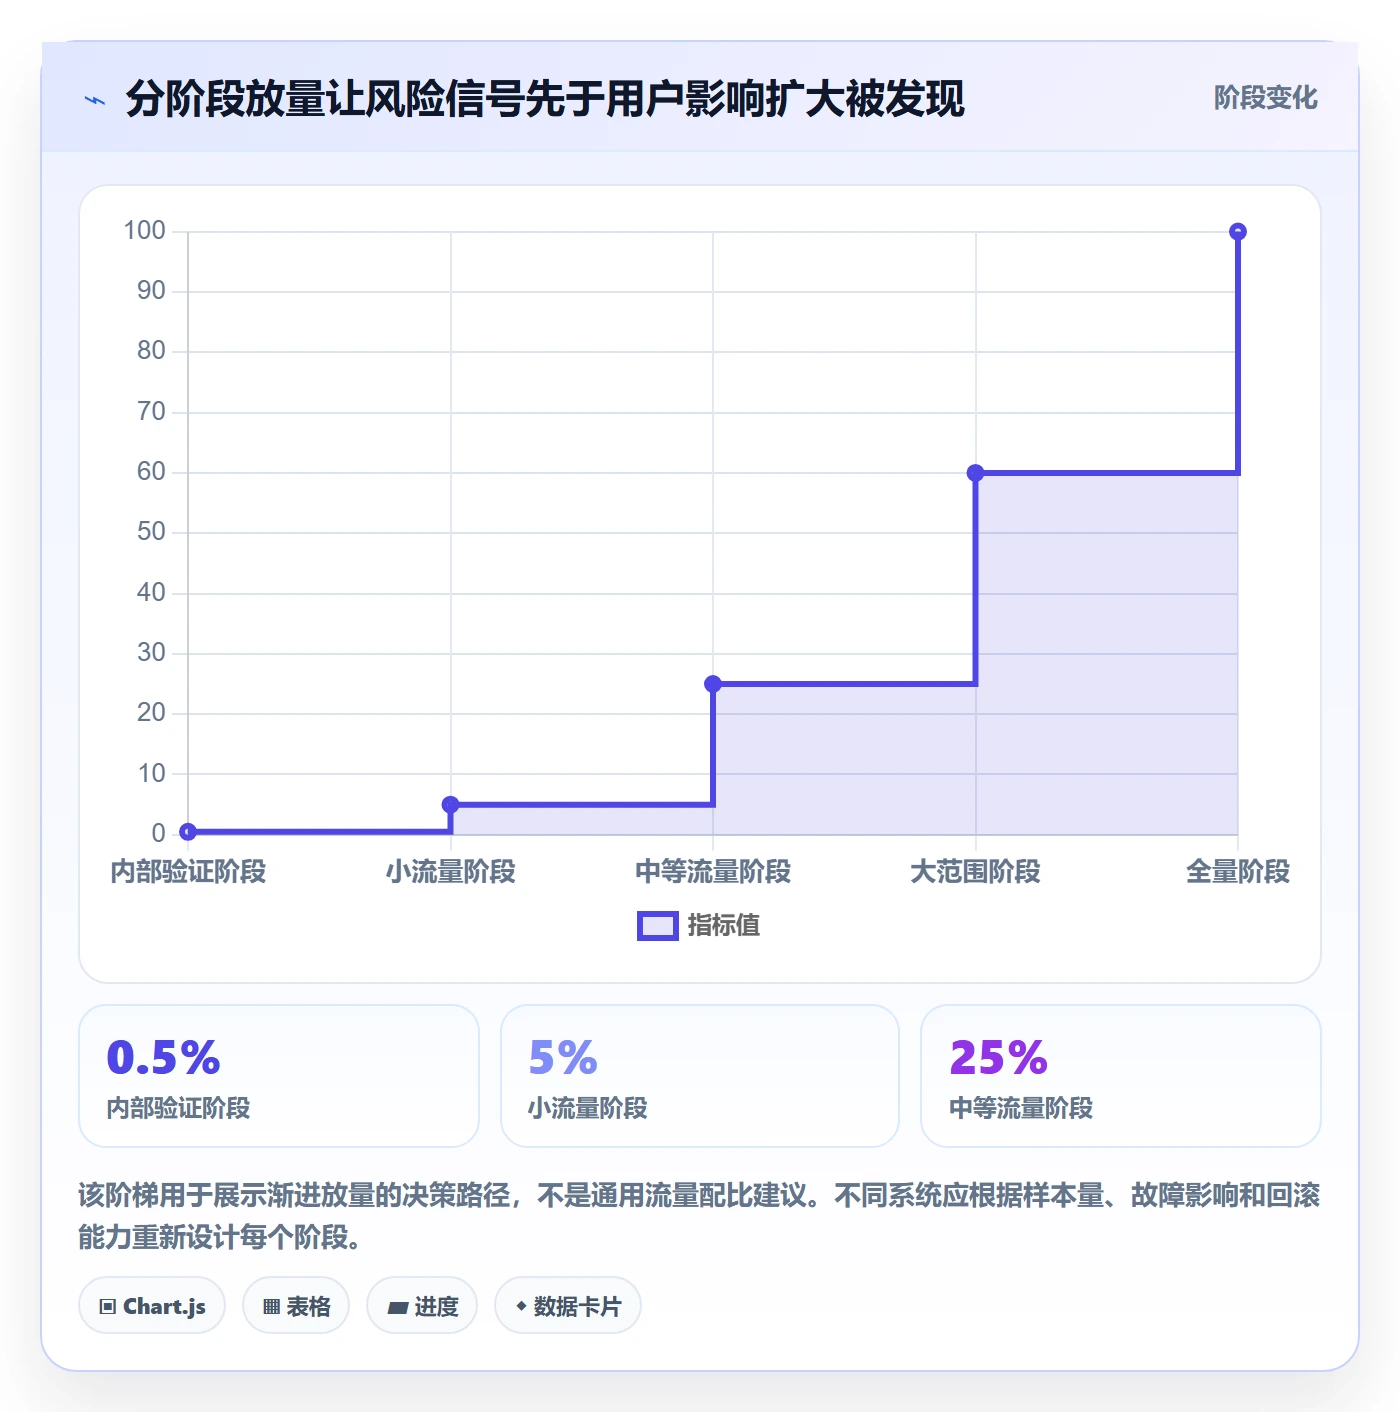Click the description paragraph starting 该阶梯用于
The image size is (1400, 1412).
click(x=699, y=1216)
